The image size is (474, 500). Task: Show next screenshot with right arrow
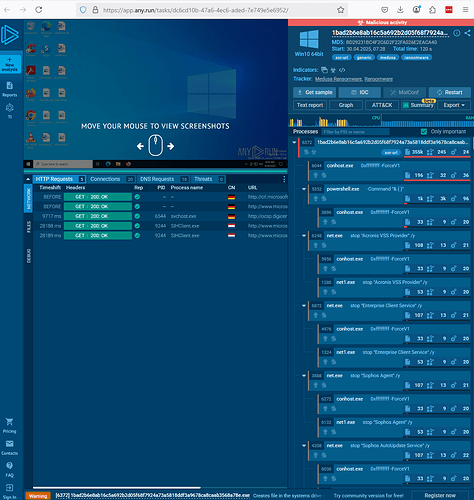pyautogui.click(x=171, y=146)
